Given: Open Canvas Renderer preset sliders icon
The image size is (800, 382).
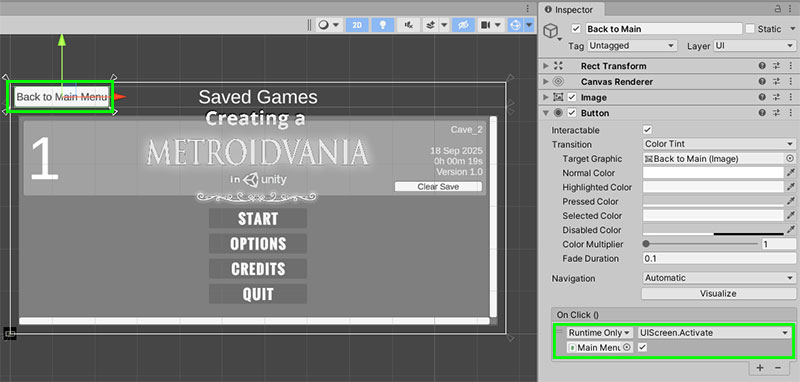Looking at the screenshot, I should click(777, 82).
